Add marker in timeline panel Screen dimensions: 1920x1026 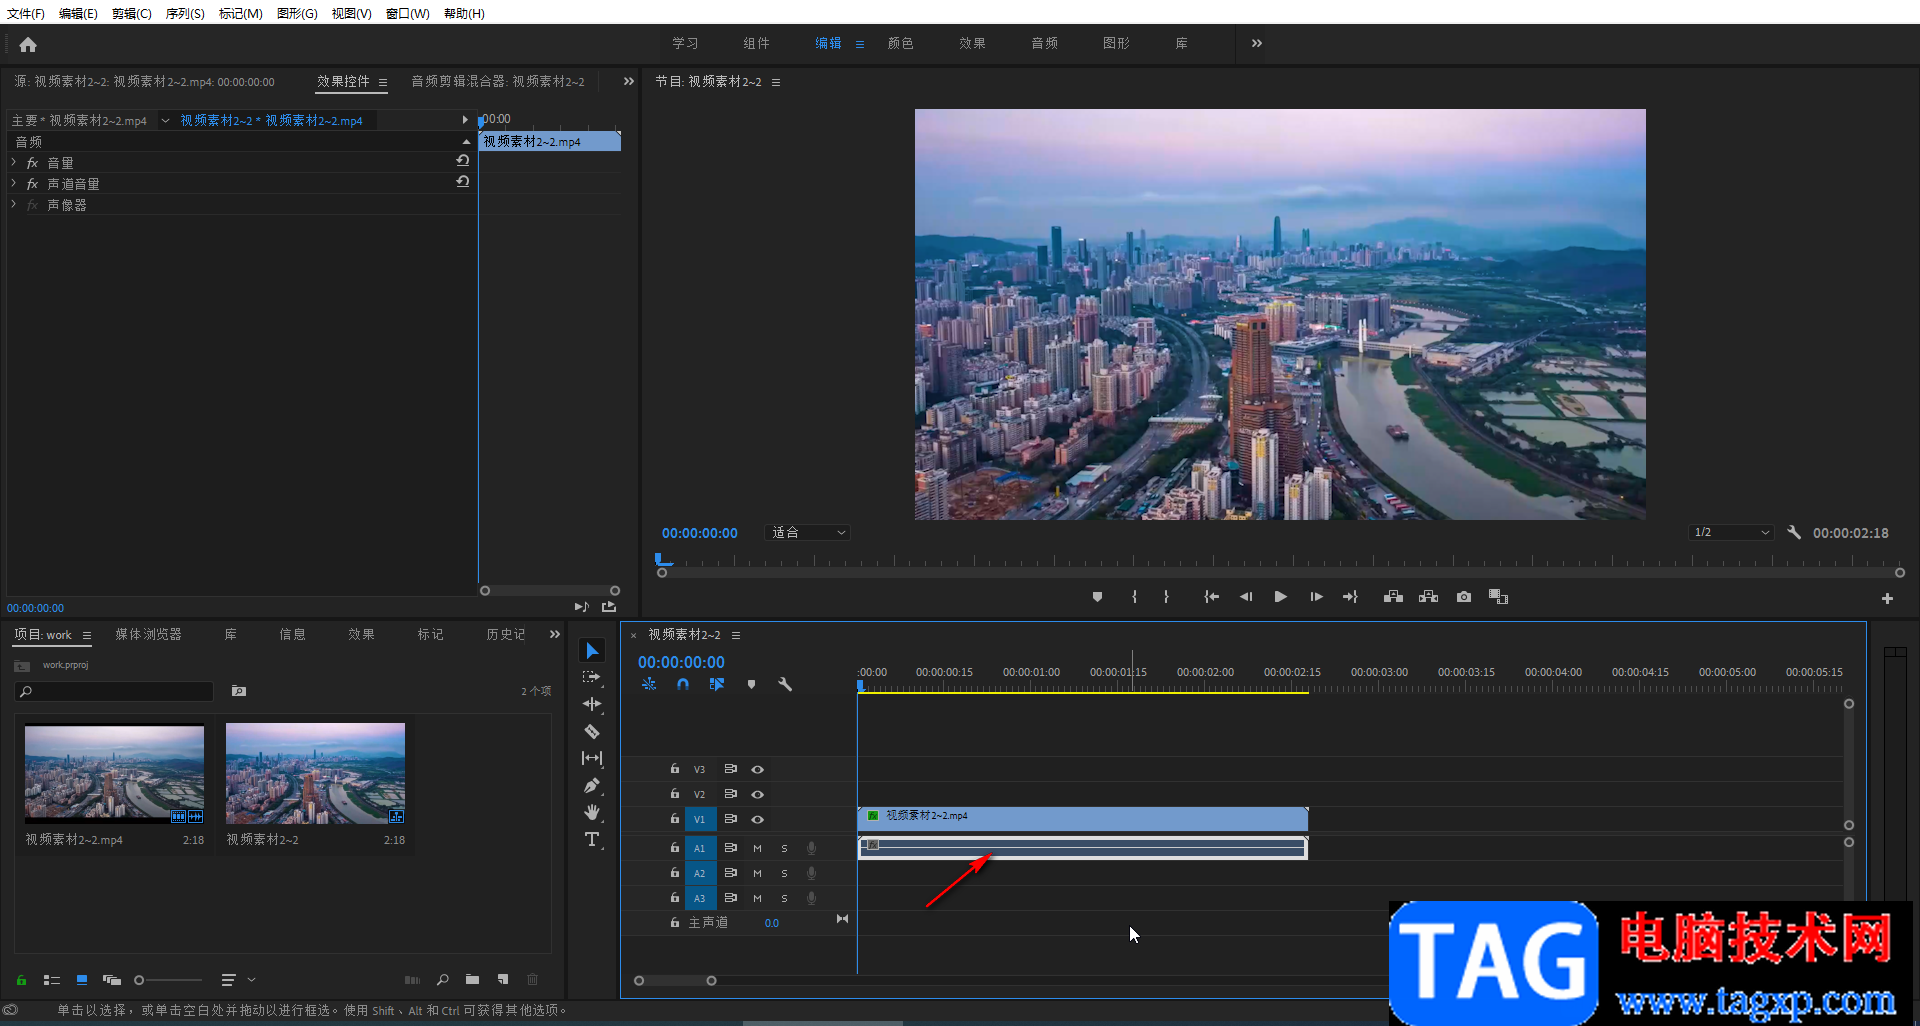[x=751, y=685]
